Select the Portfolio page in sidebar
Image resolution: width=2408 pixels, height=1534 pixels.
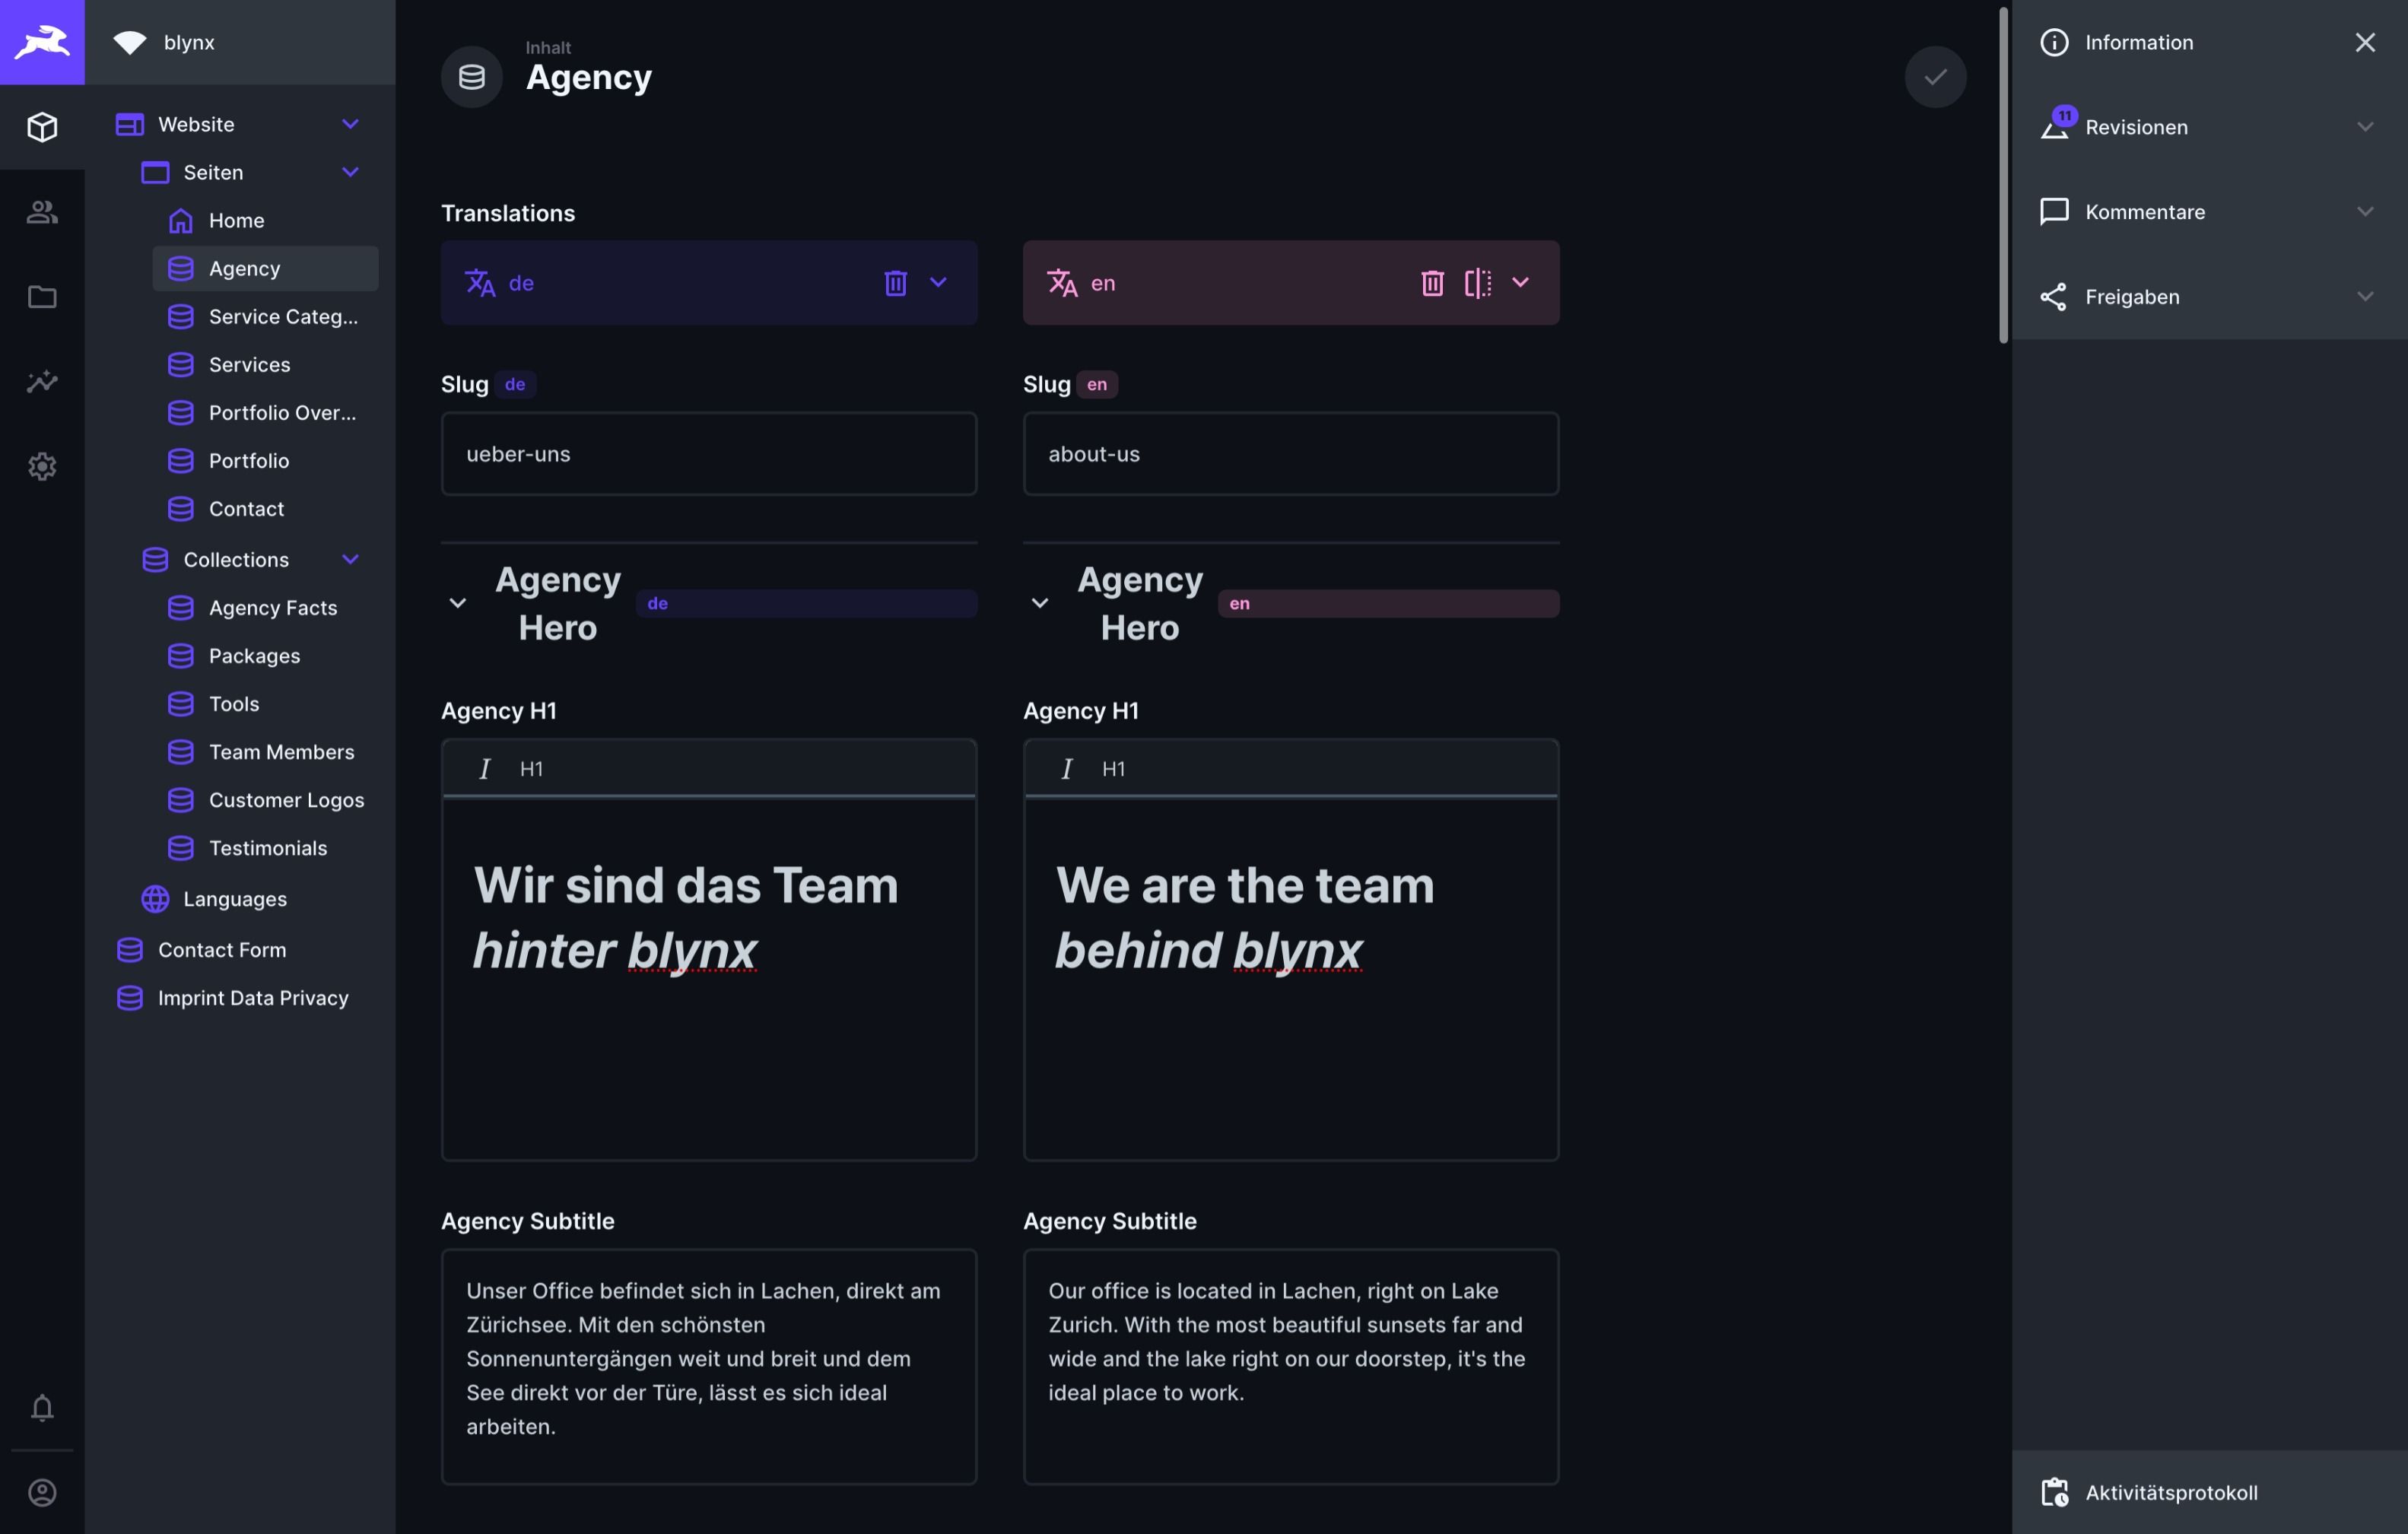click(x=249, y=461)
